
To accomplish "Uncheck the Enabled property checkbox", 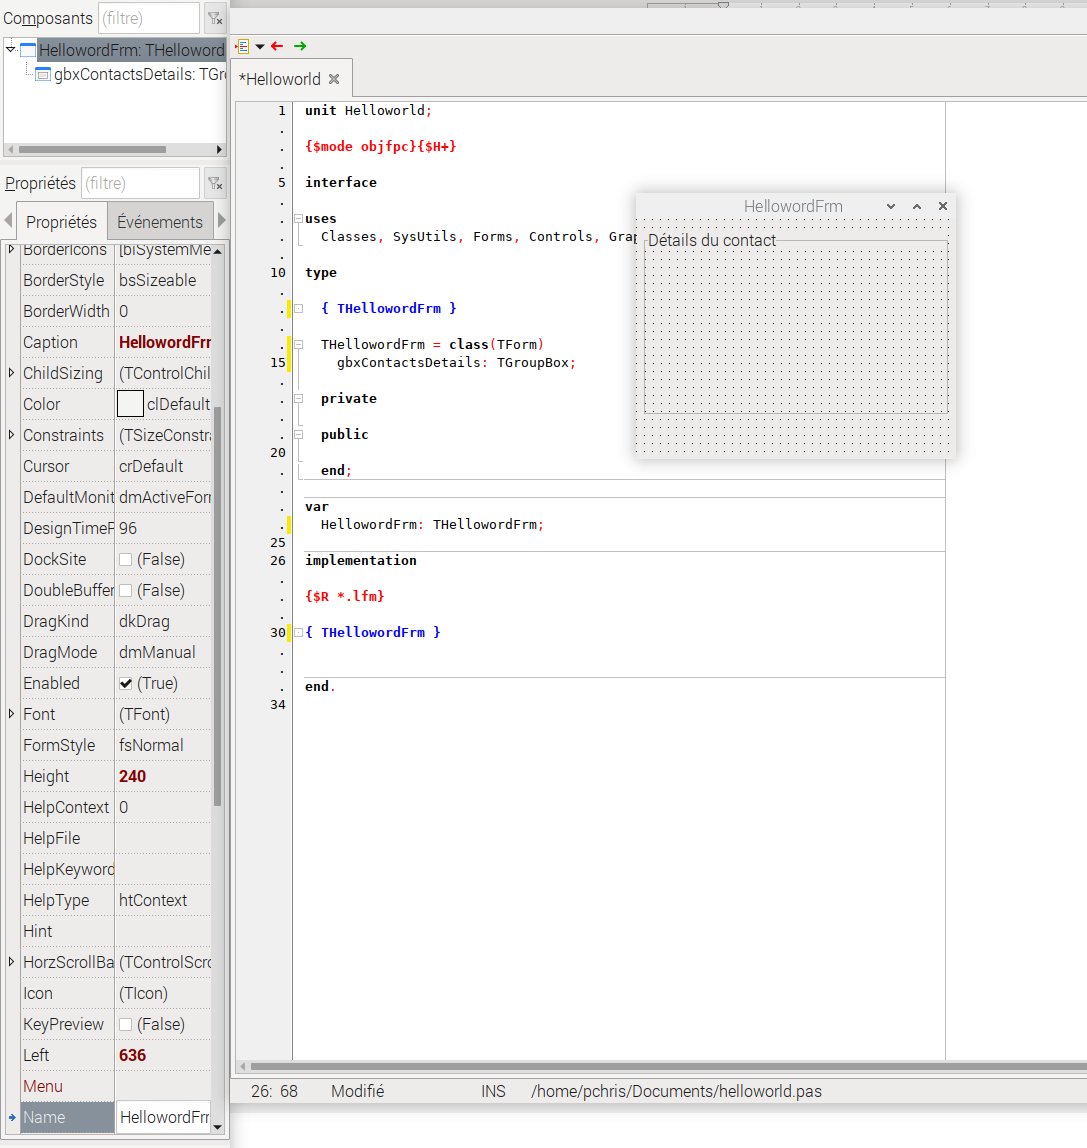I will pyautogui.click(x=126, y=684).
